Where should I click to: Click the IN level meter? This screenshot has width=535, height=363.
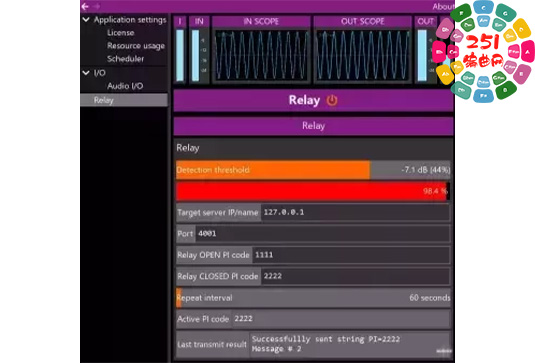tap(196, 56)
